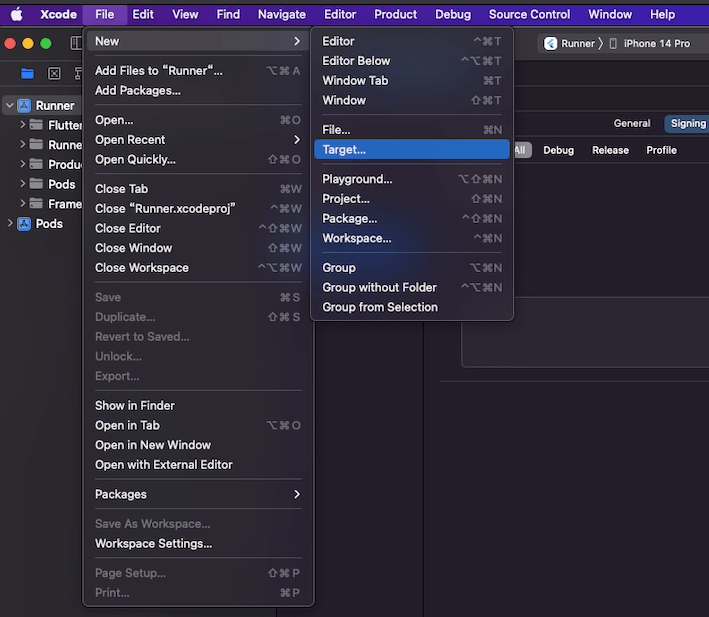Click Add Files to "Runner"...
This screenshot has width=709, height=617.
point(198,71)
